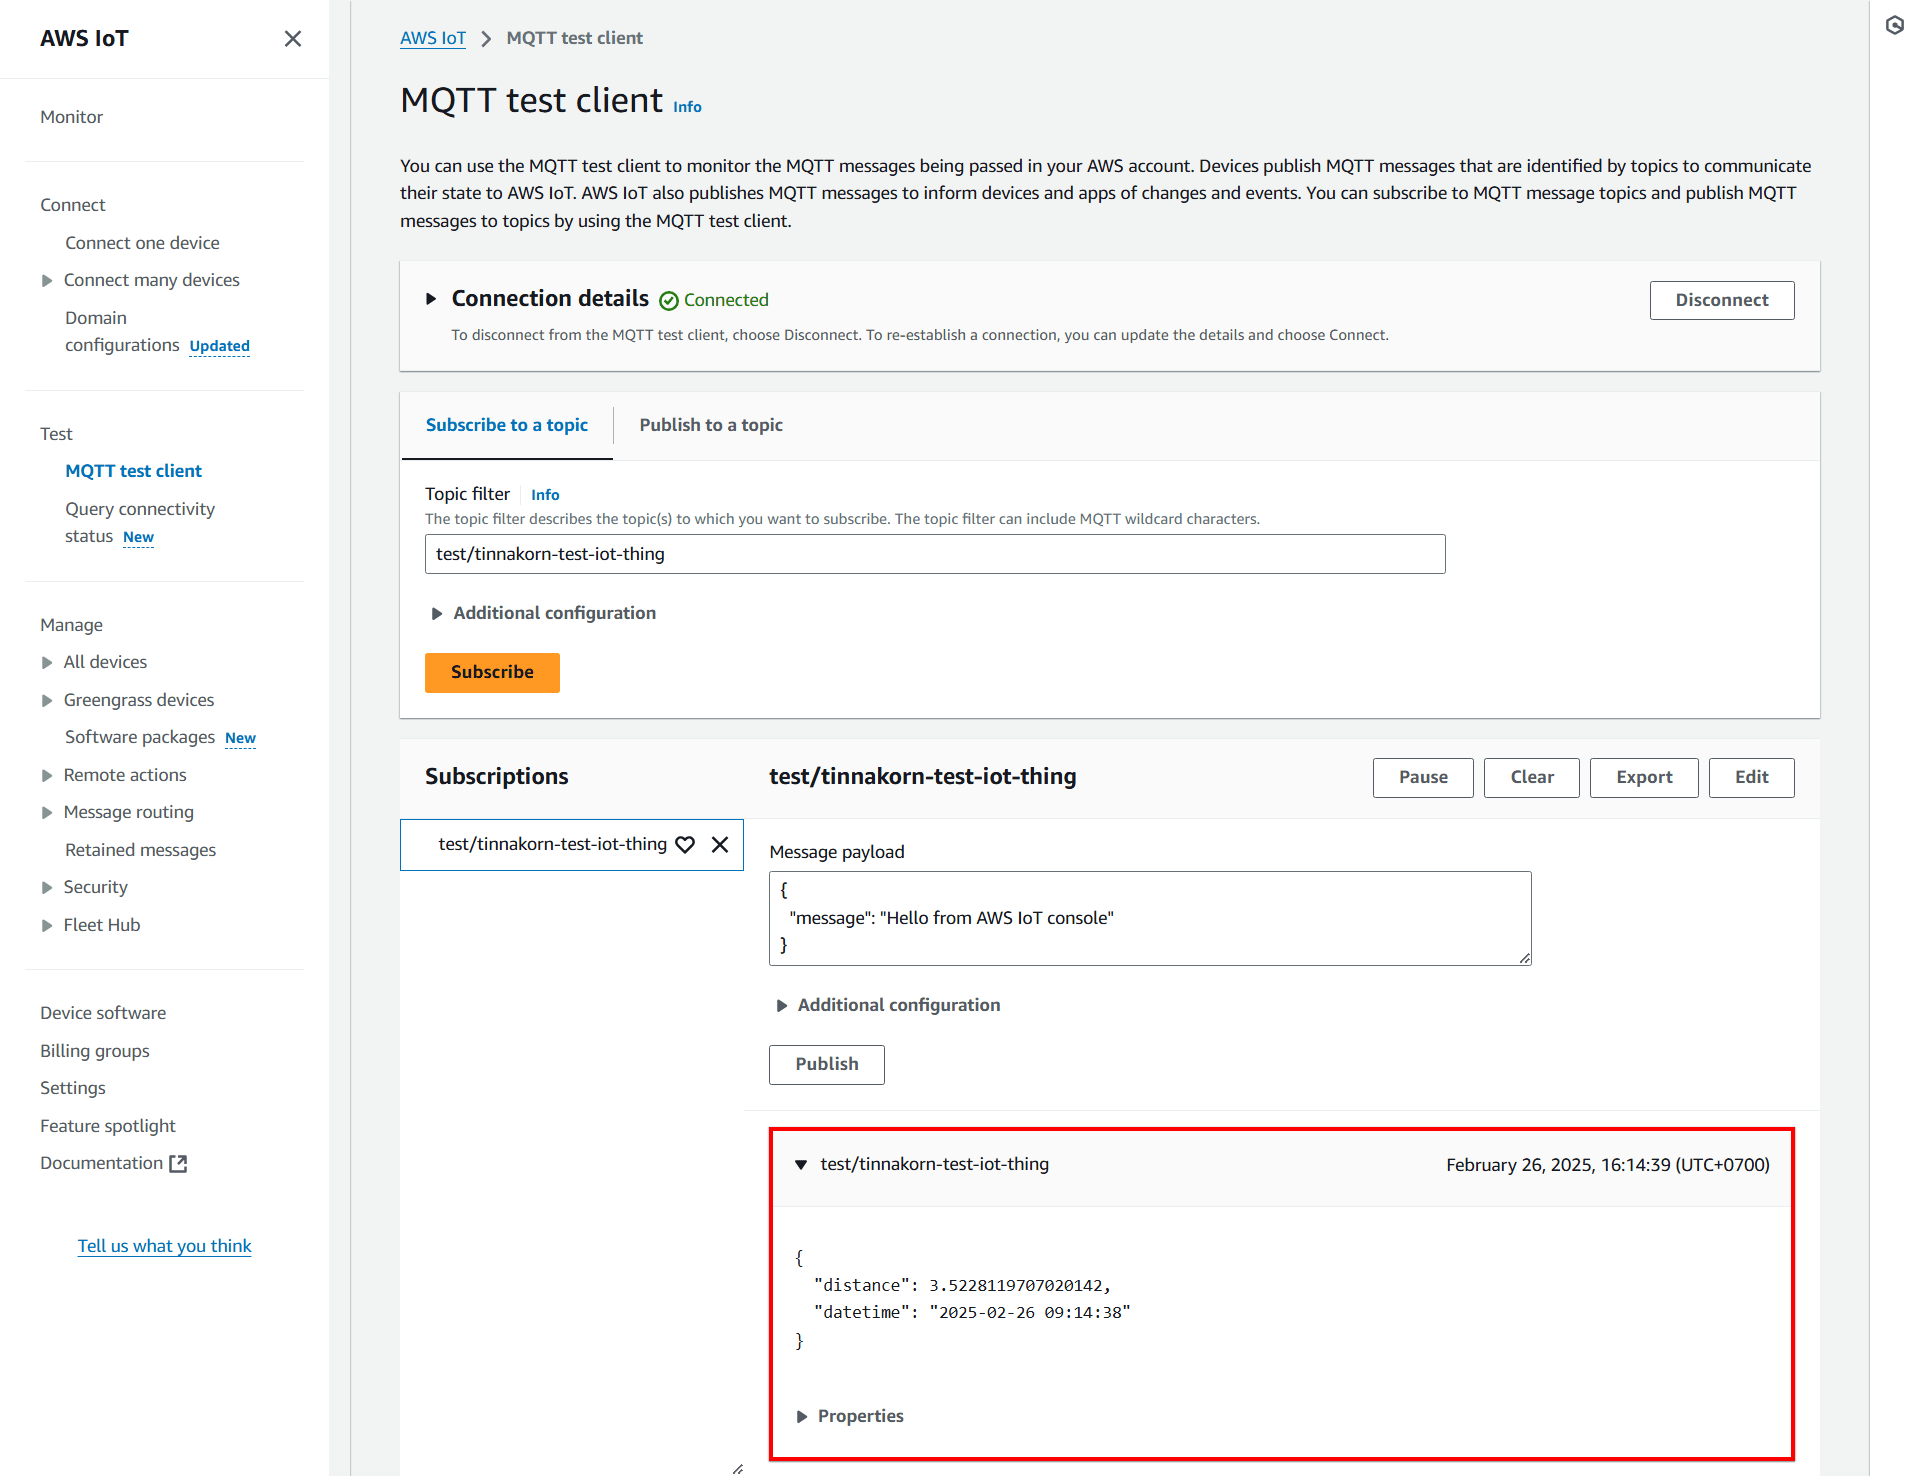Open Billing groups page
1920x1476 pixels.
click(x=95, y=1051)
